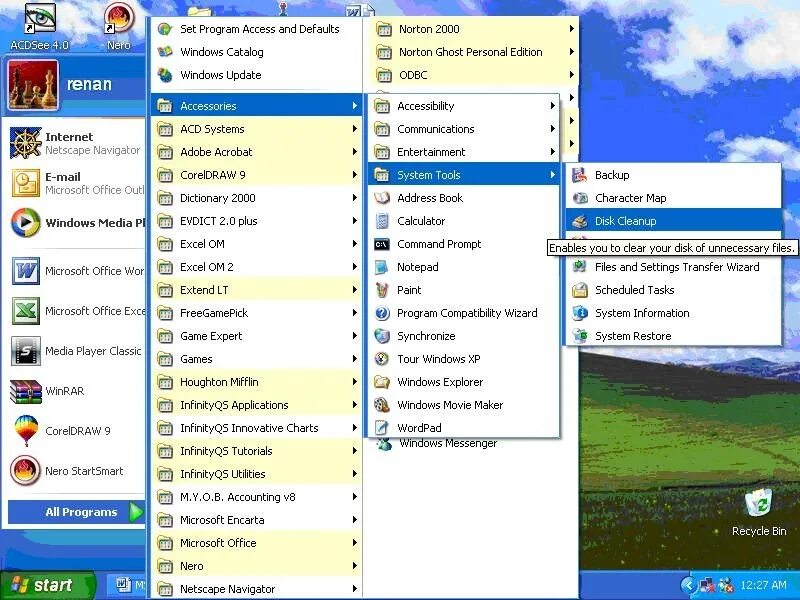This screenshot has height=600, width=800.
Task: Select the Accessories menu item
Action: [257, 106]
